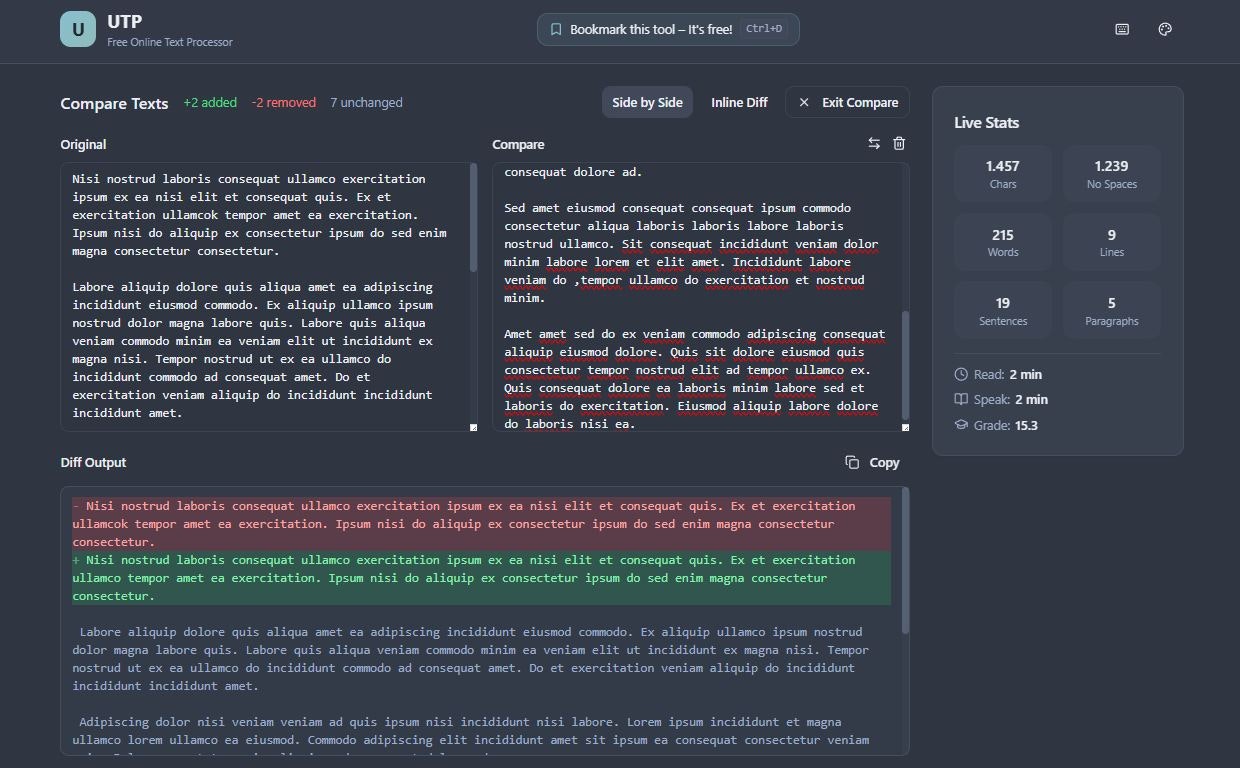Screen dimensions: 1240x768
Task: Switch to Inline Diff view
Action: [x=739, y=102]
